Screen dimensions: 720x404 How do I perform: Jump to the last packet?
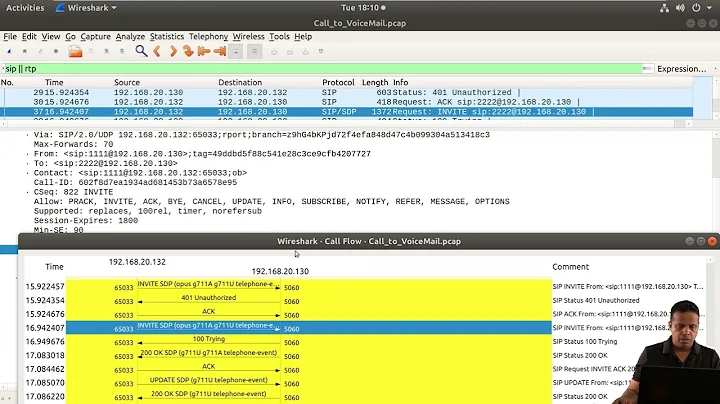click(219, 51)
